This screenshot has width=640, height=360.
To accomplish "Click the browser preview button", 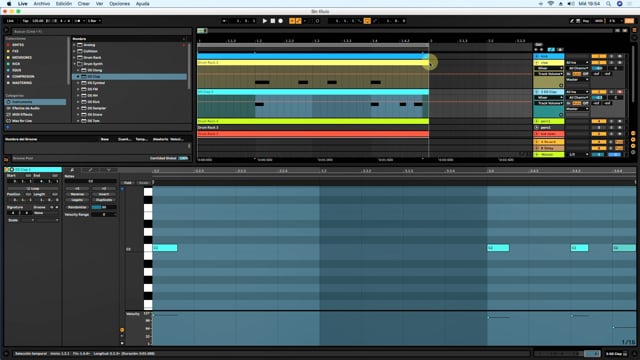I will point(7,127).
